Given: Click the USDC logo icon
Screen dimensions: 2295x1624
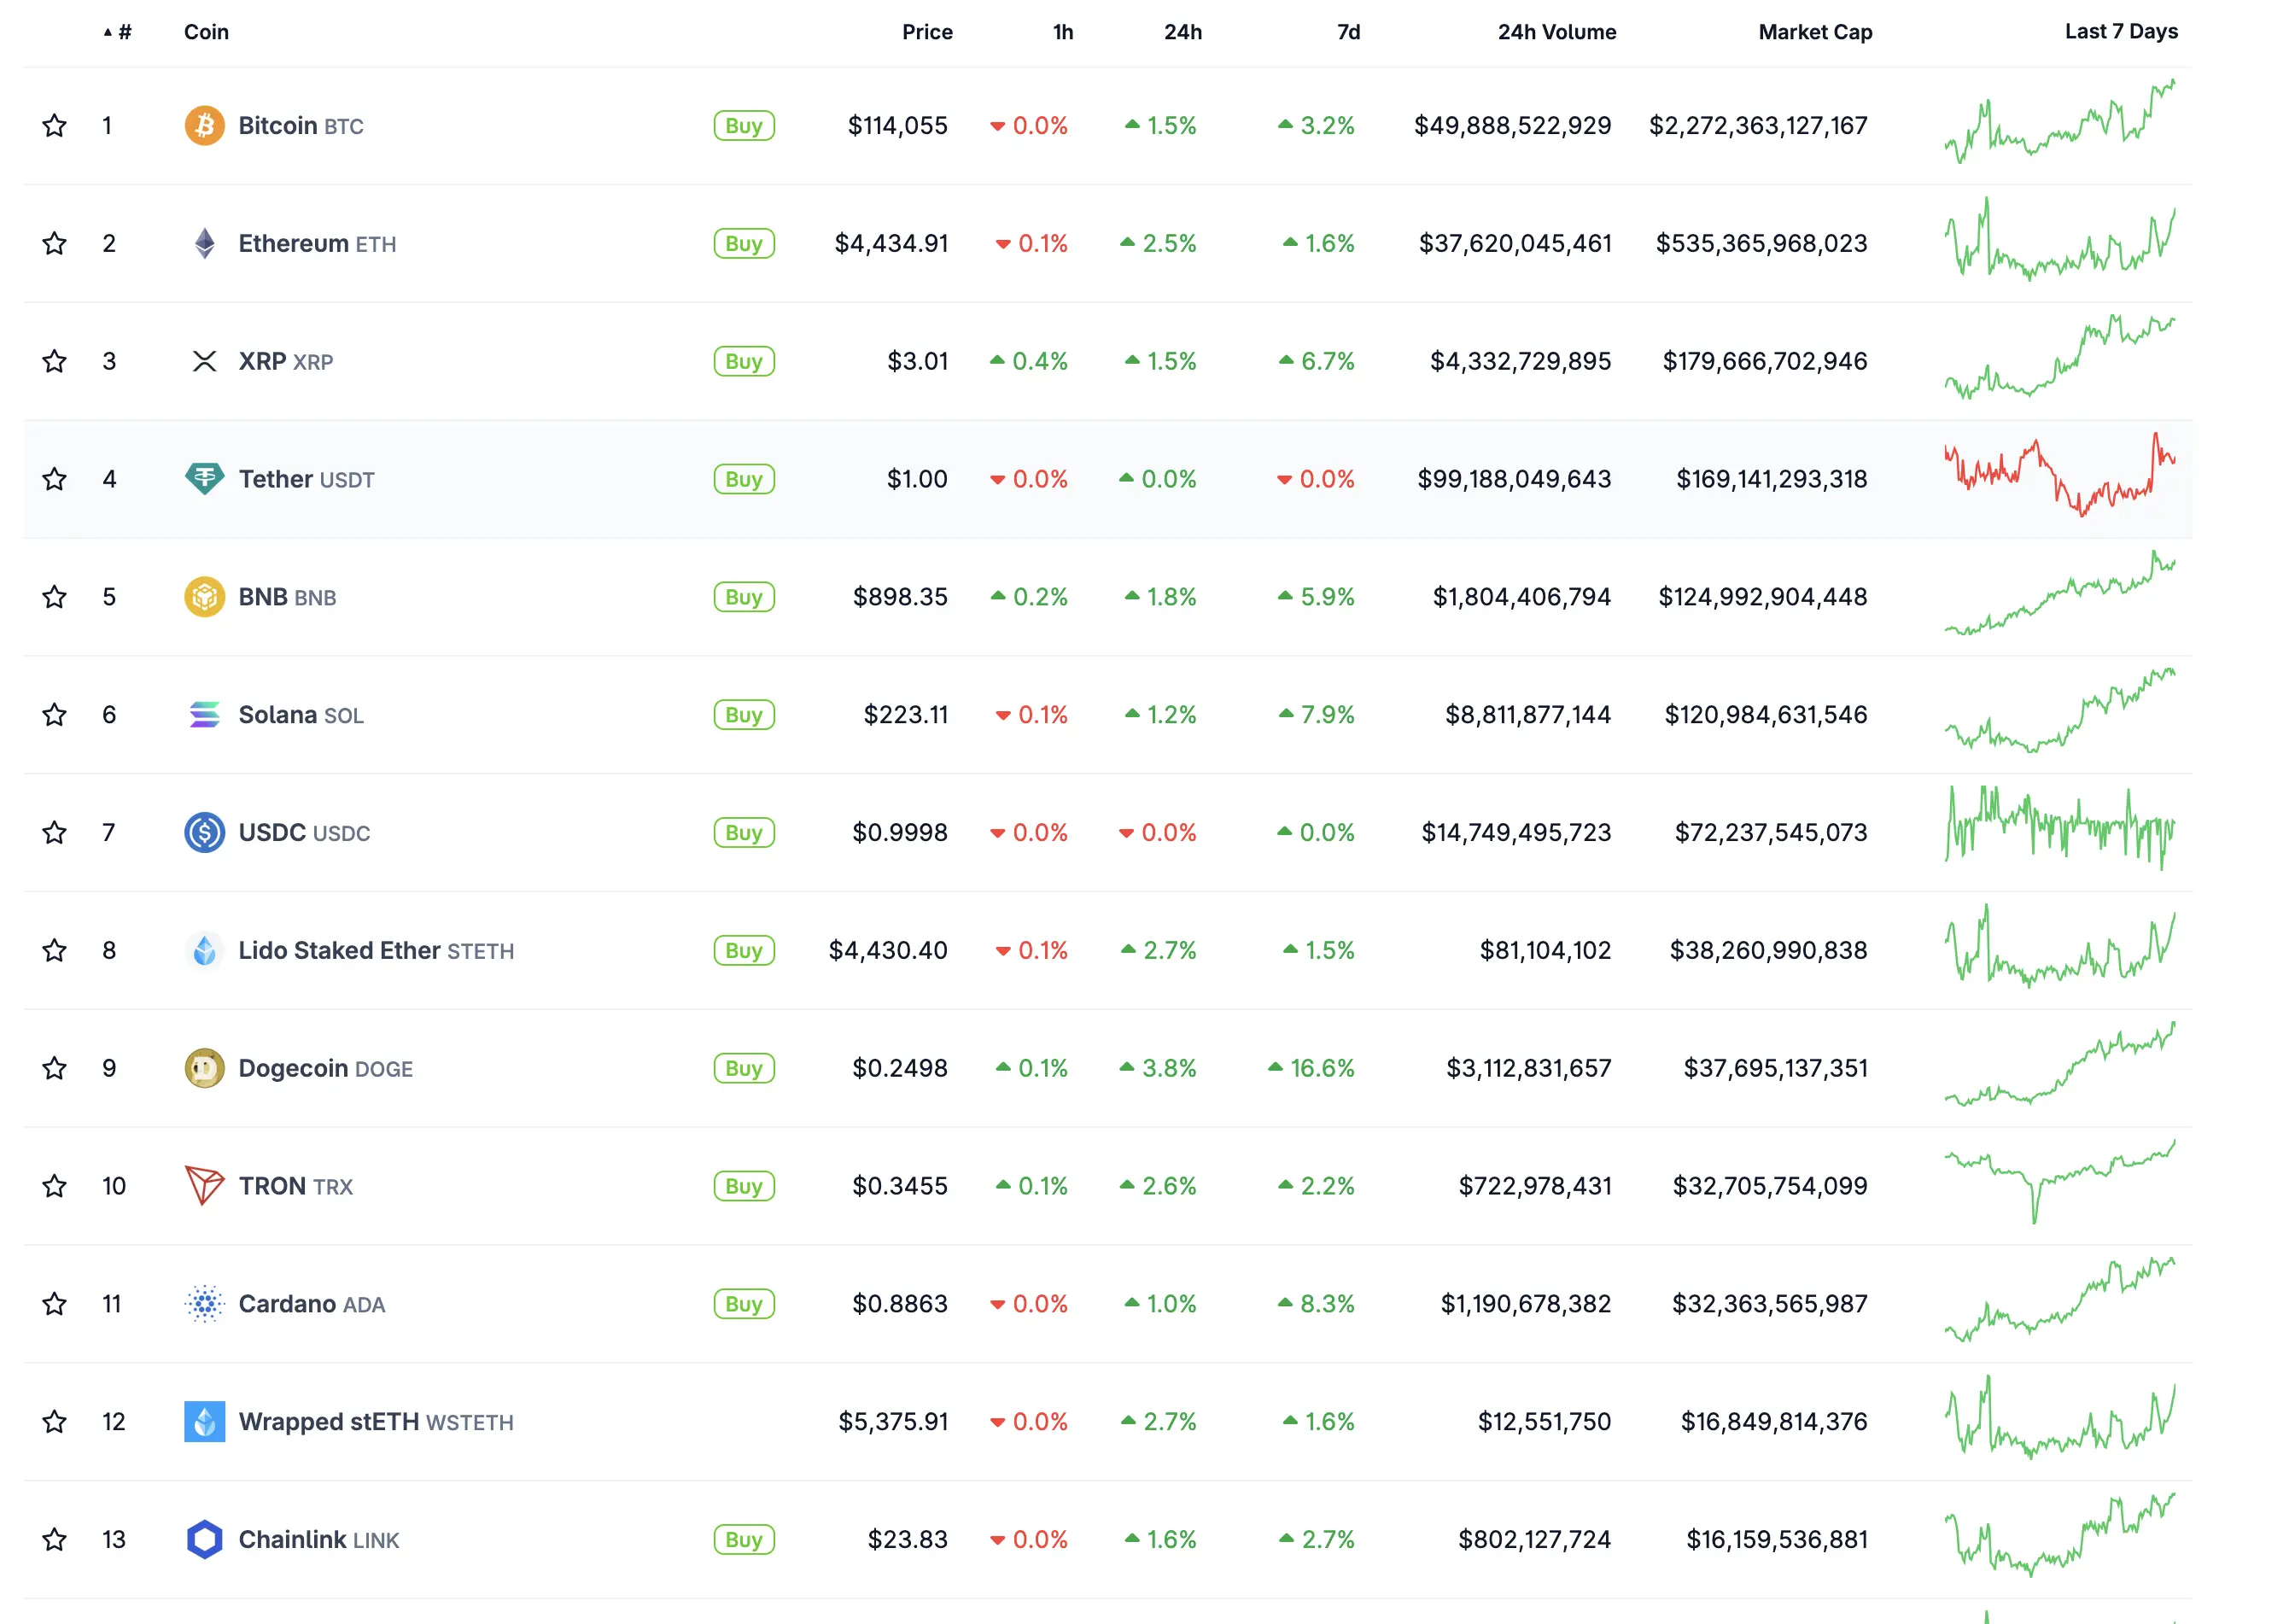Looking at the screenshot, I should (x=205, y=832).
